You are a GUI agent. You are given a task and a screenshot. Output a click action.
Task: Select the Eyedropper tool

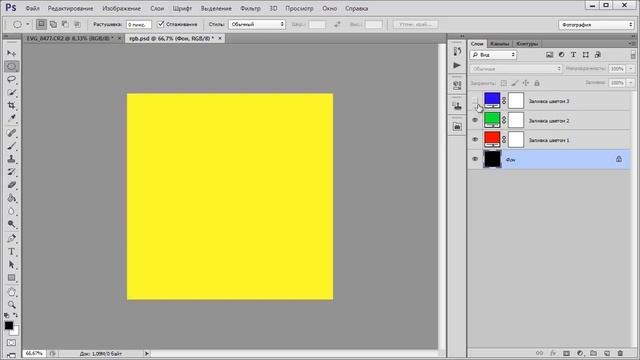coord(11,118)
